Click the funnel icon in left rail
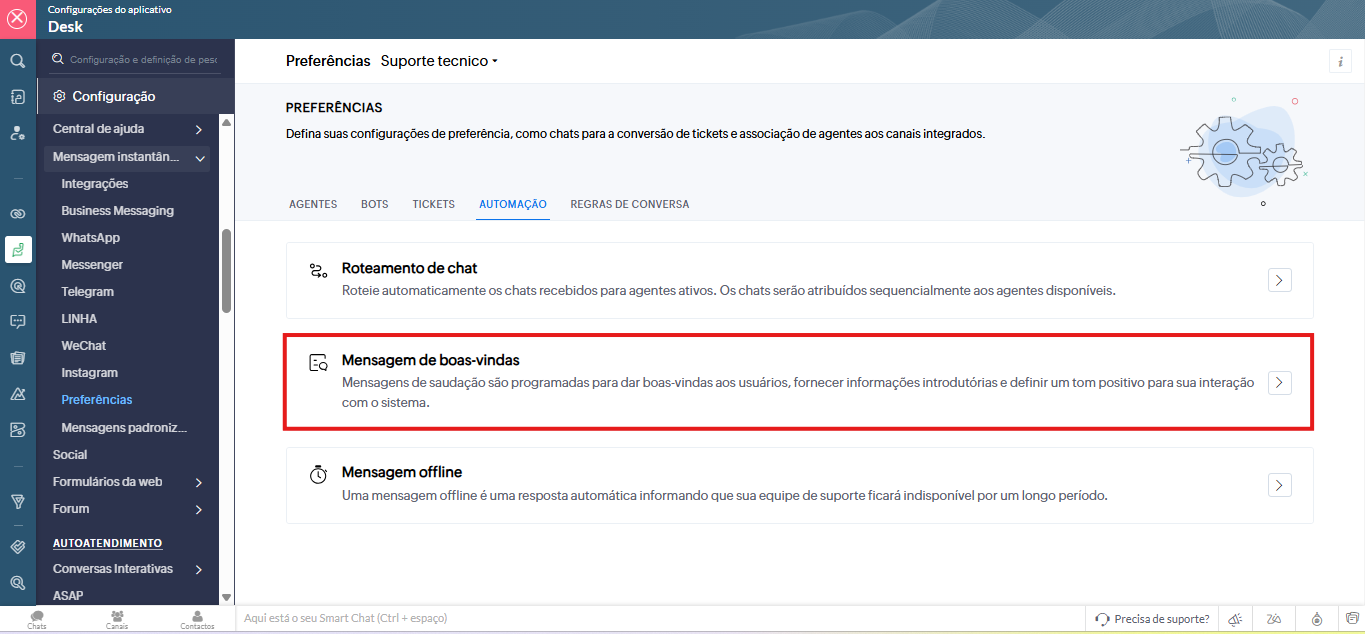This screenshot has height=634, width=1365. (17, 501)
